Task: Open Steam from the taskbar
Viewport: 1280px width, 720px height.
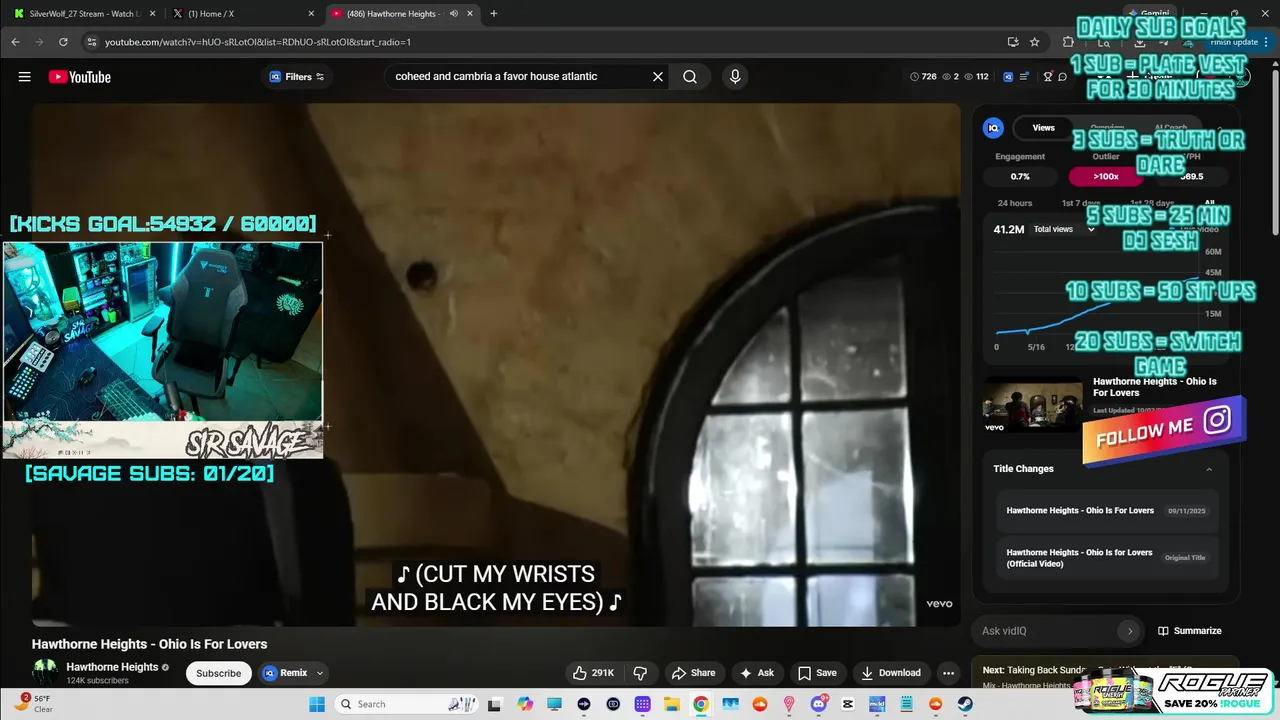Action: pyautogui.click(x=965, y=704)
